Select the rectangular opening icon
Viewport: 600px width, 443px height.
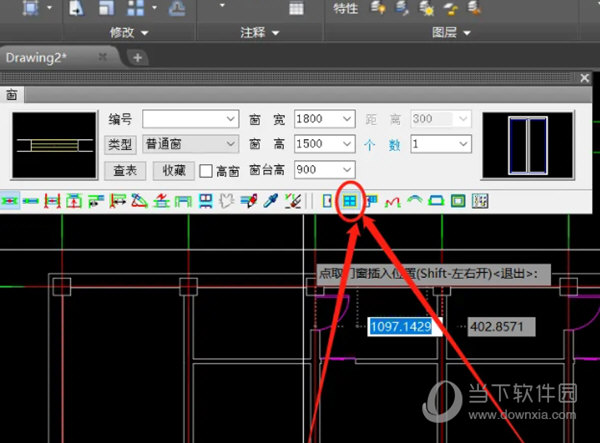pos(458,201)
